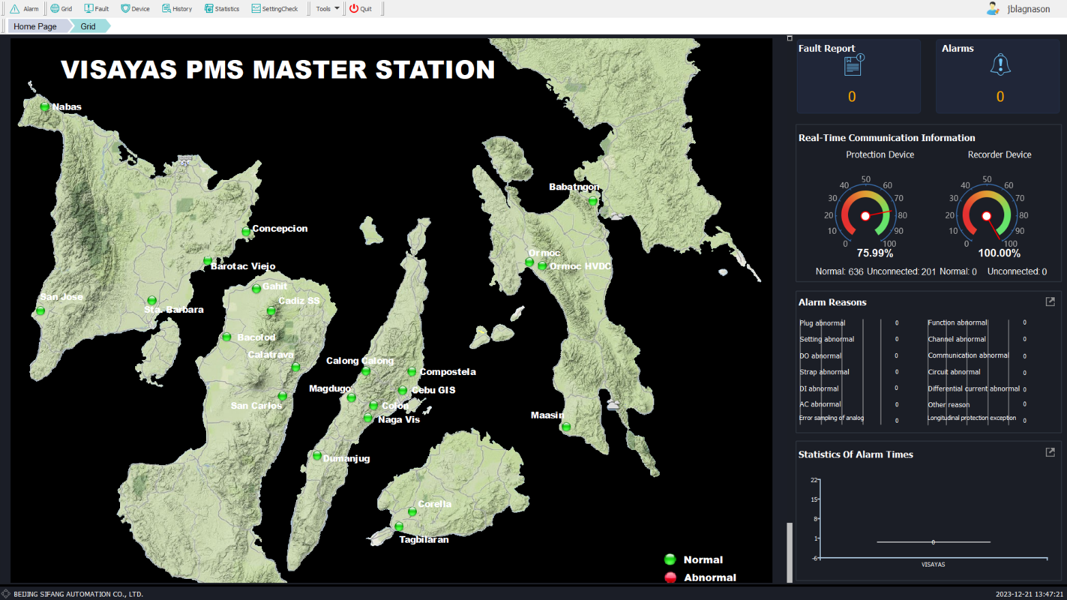Switch to the Home Page tab
1067x600 pixels.
[33, 26]
